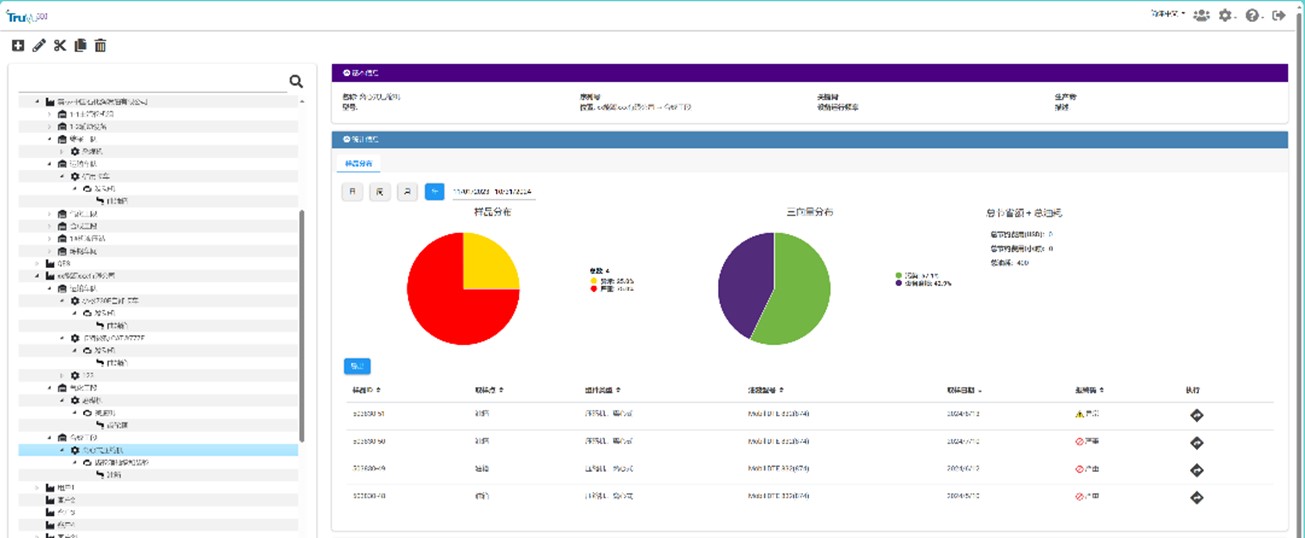Click the logout icon at top right
Screen dimensions: 1305x538
tap(1279, 16)
